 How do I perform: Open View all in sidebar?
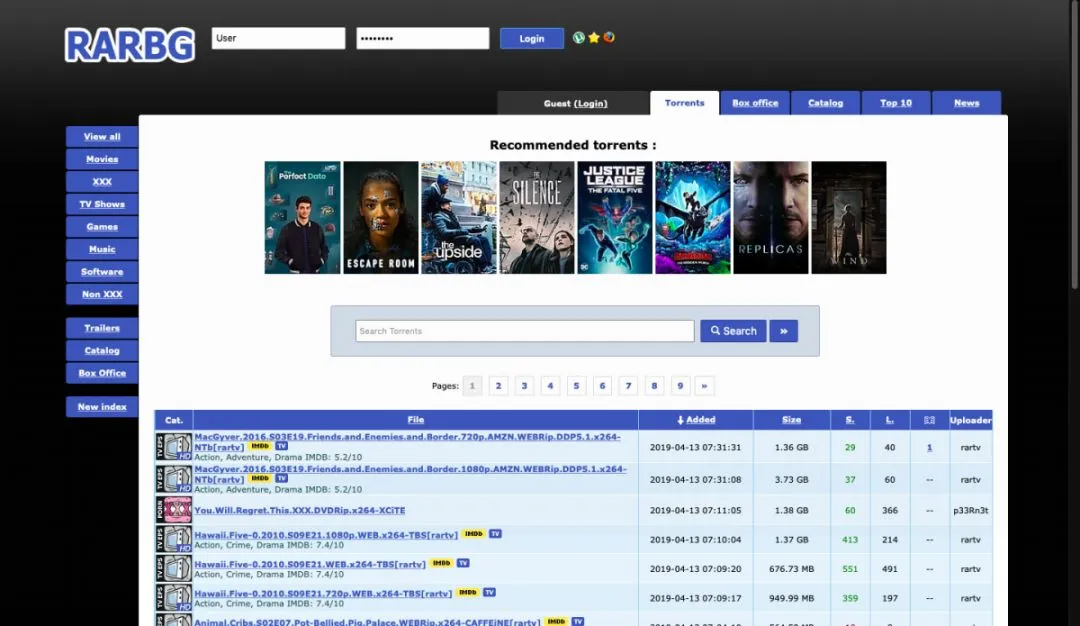(102, 137)
